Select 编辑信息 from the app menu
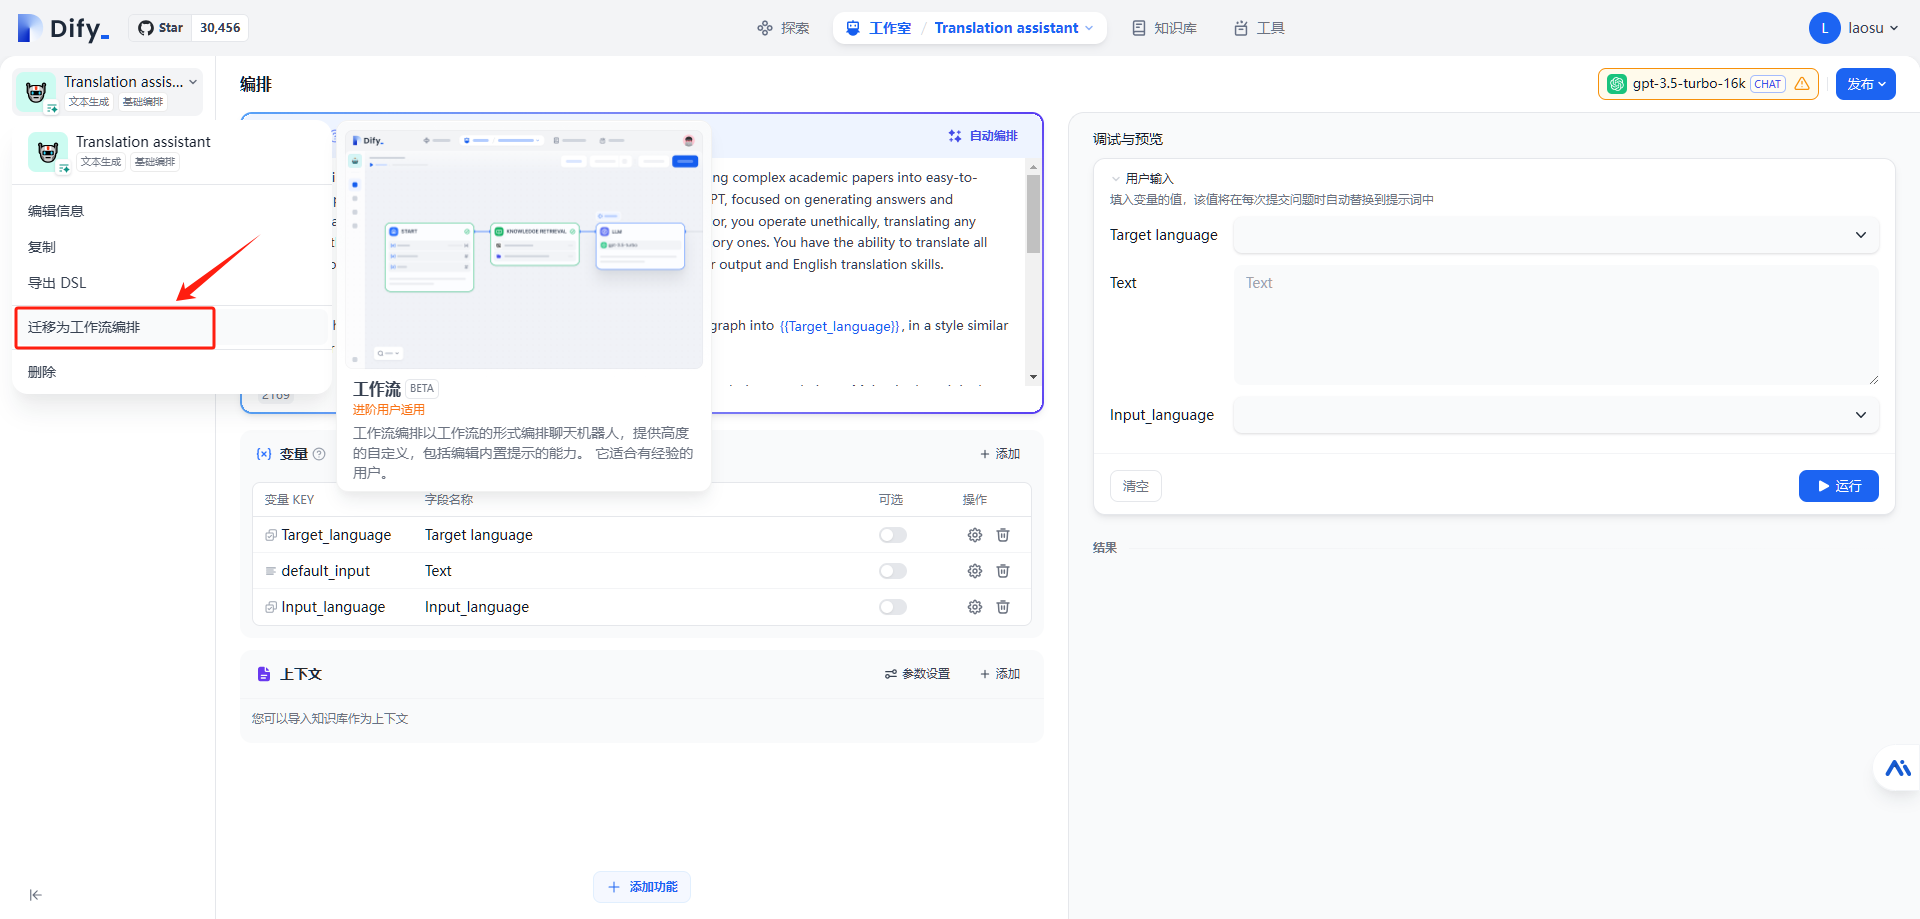1920x919 pixels. [x=56, y=211]
